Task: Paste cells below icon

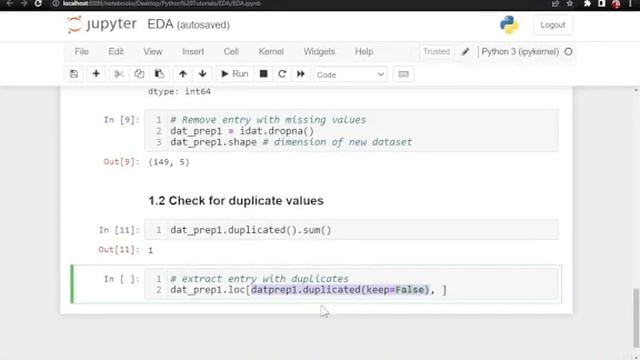Action: (159, 74)
